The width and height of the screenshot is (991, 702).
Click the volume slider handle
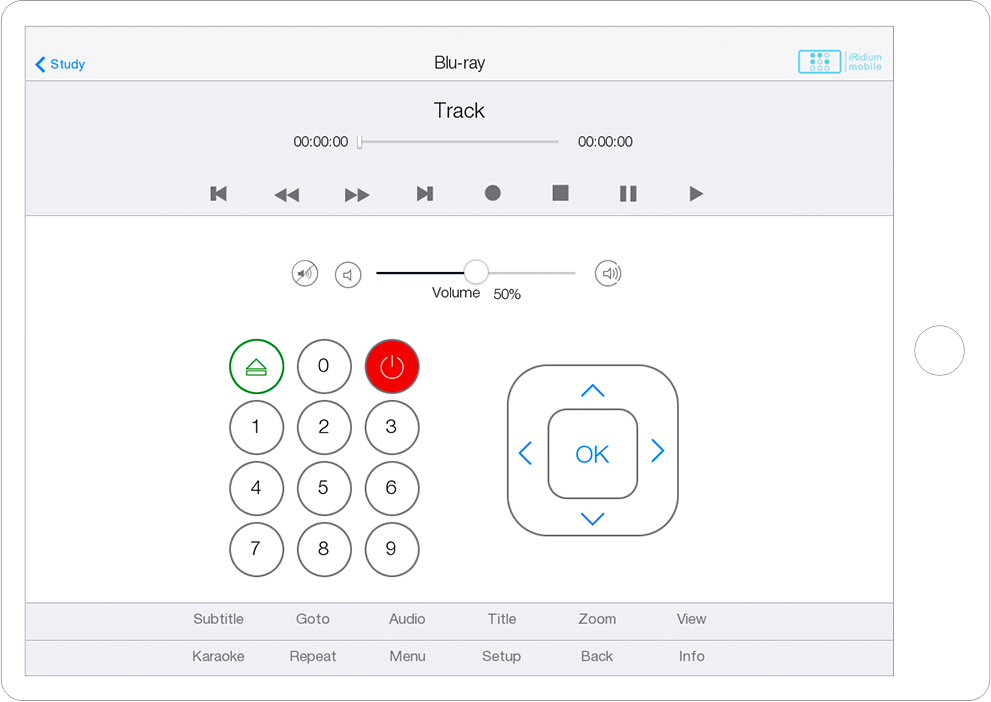[x=476, y=272]
